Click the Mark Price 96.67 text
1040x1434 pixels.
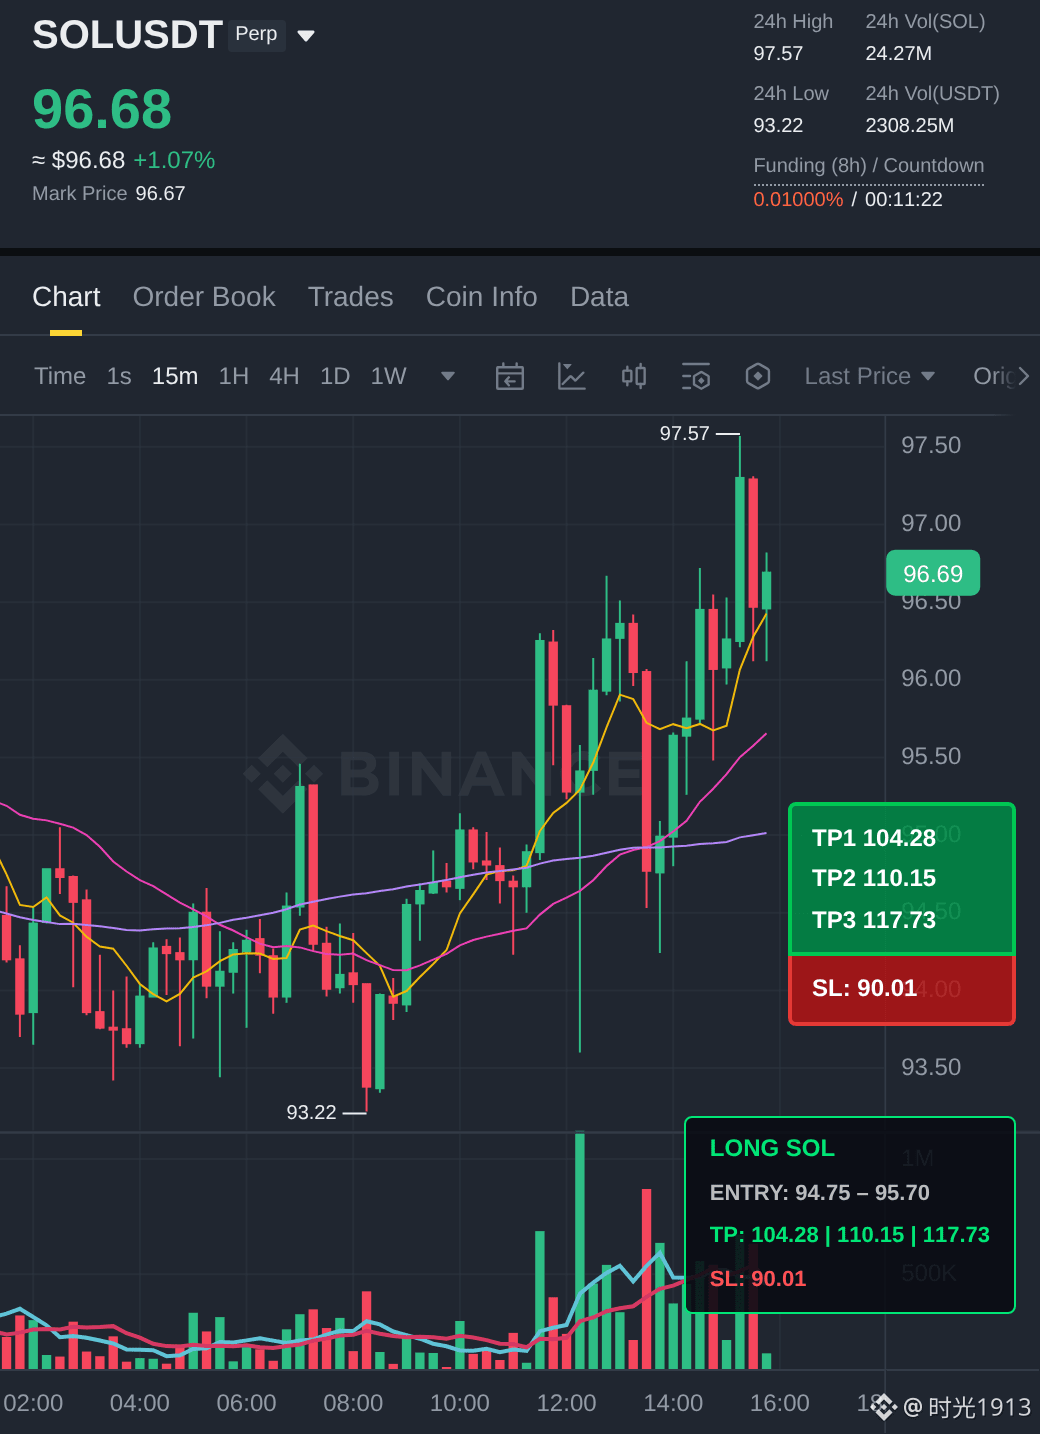109,193
